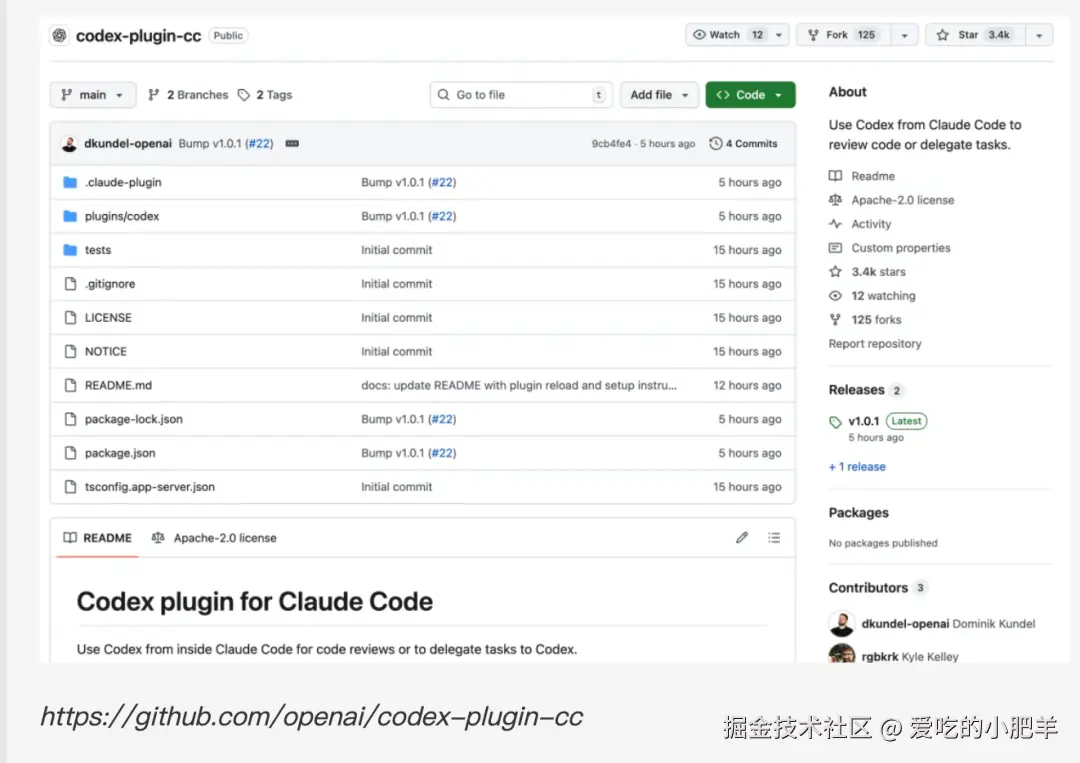Screen dimensions: 1080x763
Task: Click the release tag icon beside v1.0.1
Action: click(835, 421)
